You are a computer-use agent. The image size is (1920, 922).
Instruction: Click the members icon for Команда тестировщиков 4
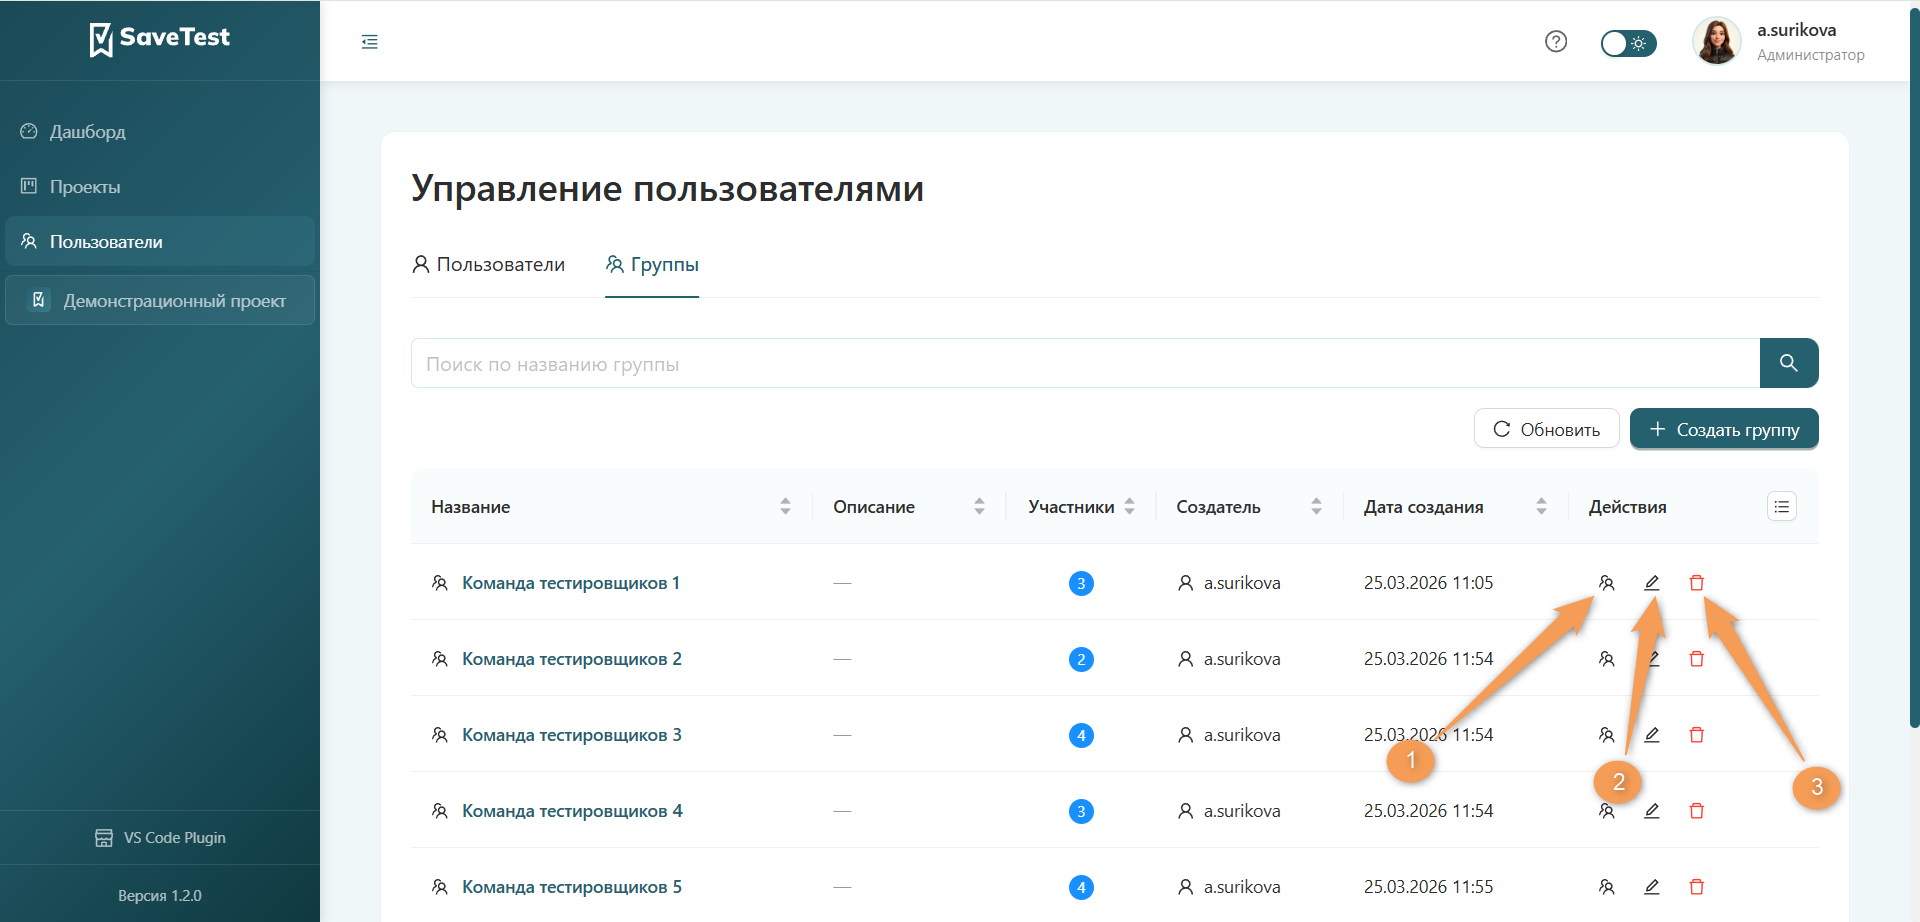click(1607, 810)
